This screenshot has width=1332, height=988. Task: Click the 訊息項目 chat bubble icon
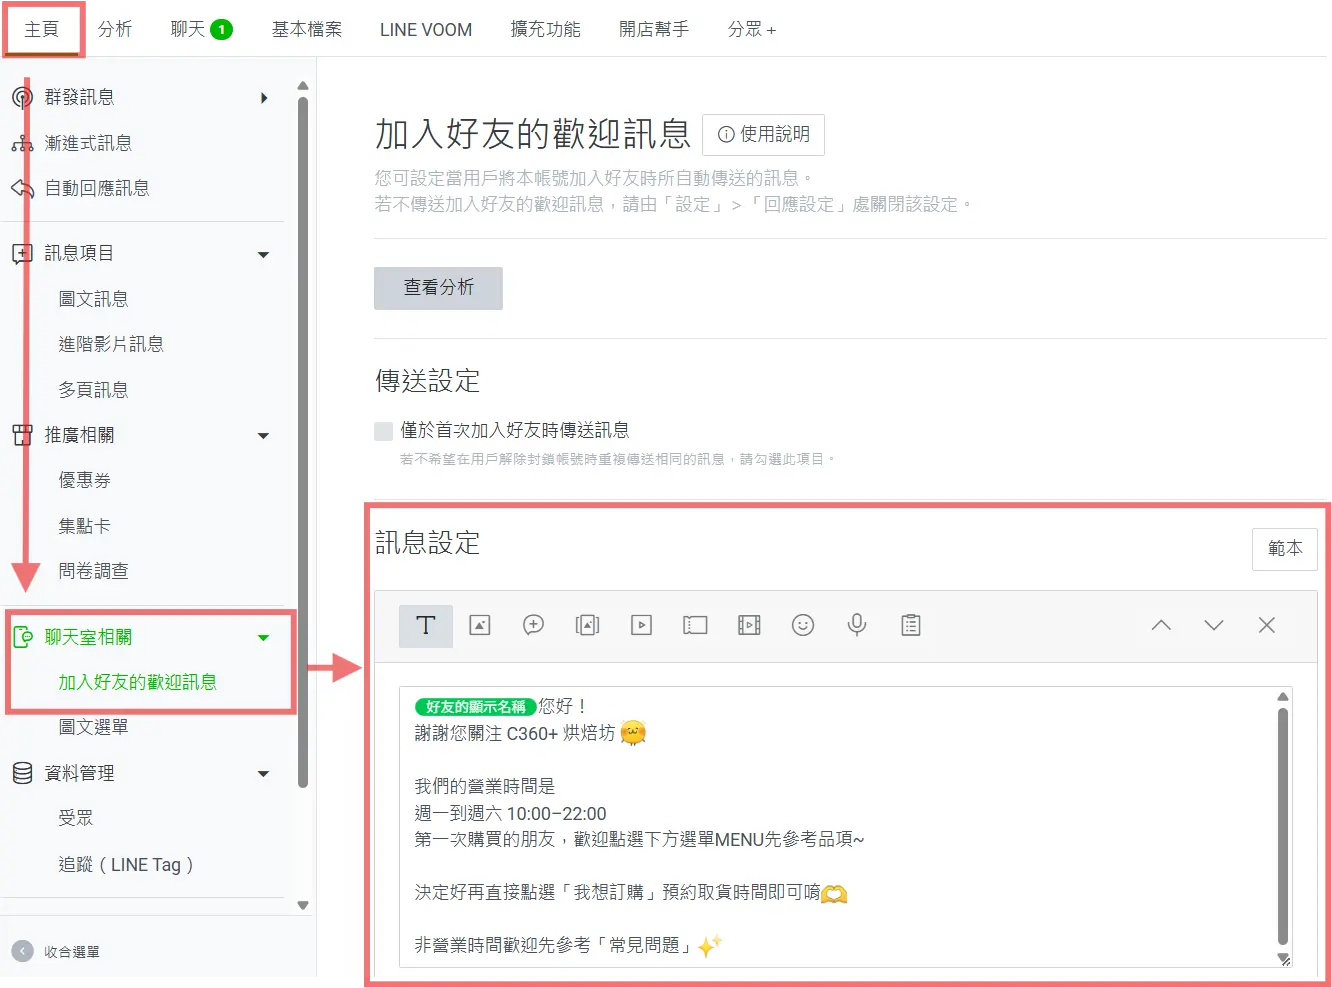[22, 254]
